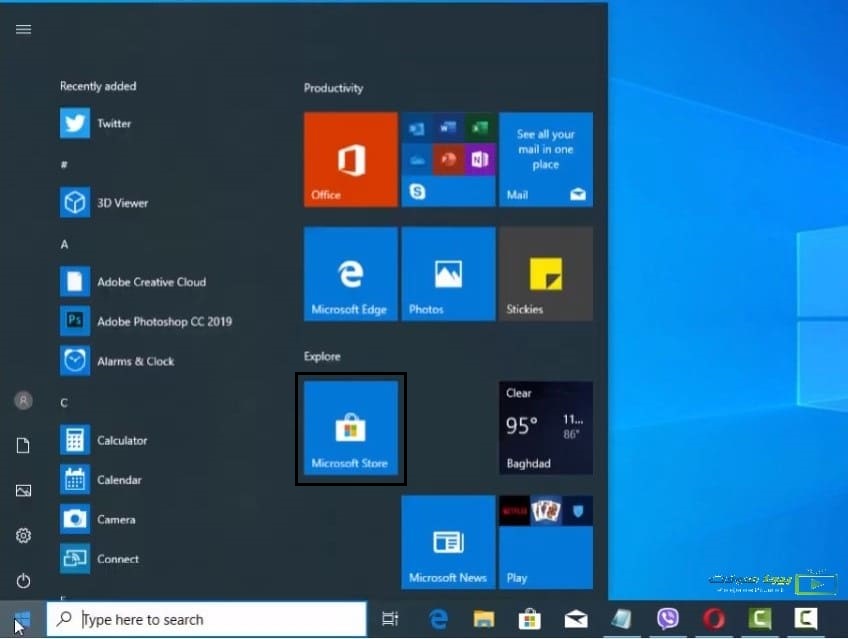Open white Camtasia icon on taskbar

click(x=806, y=618)
